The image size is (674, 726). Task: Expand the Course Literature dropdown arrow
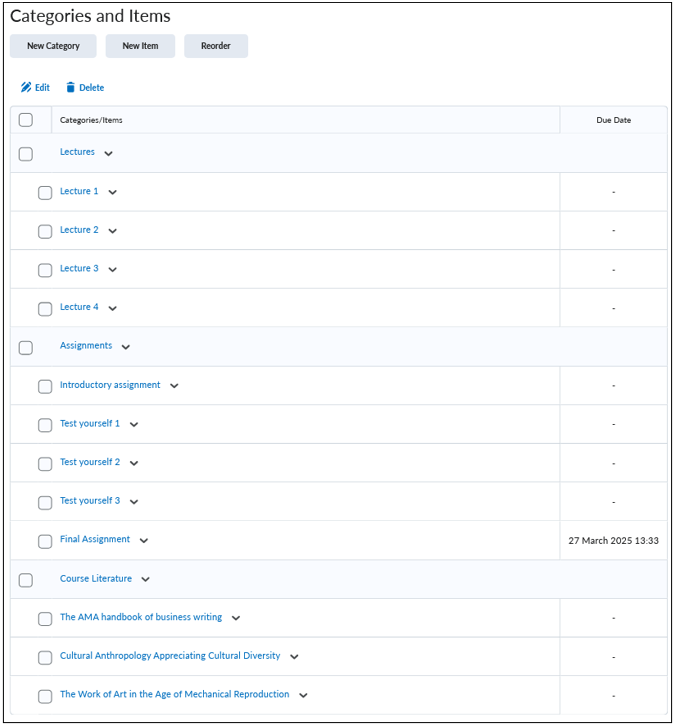pos(145,579)
